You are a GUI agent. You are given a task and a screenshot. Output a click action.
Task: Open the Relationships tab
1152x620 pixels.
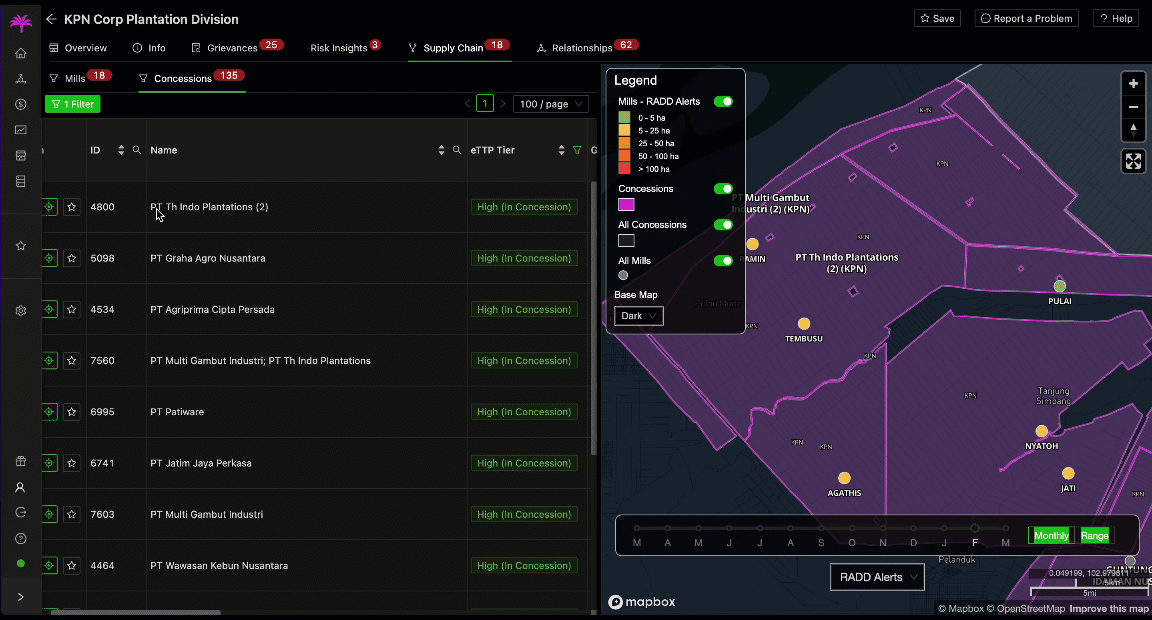pos(588,47)
